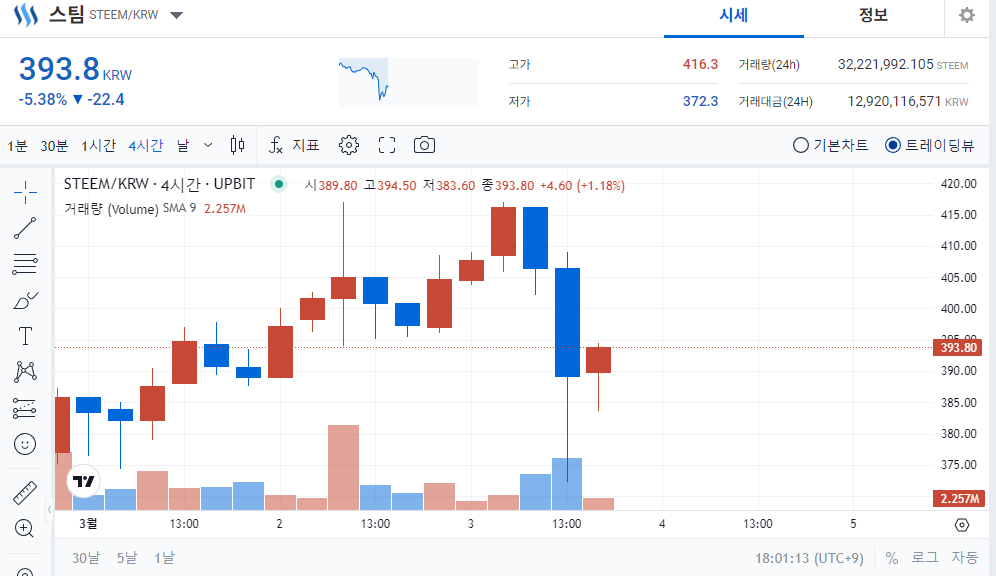Select the trend line drawing tool
Screen dimensions: 996x576
tap(25, 228)
